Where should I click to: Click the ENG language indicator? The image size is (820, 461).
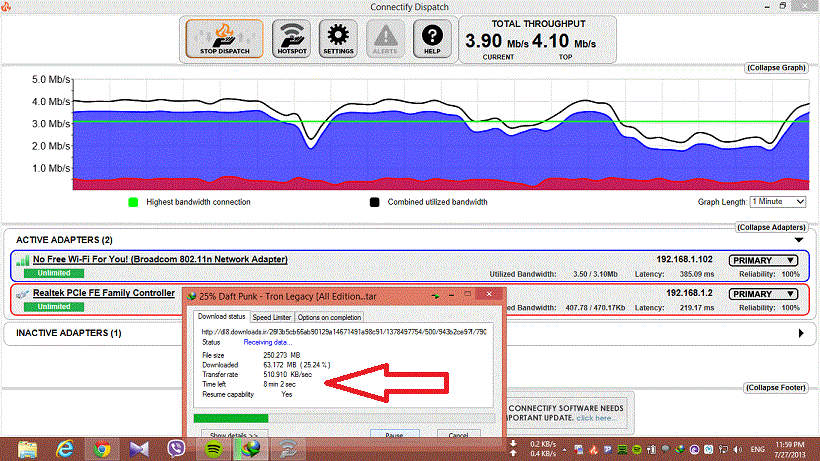coord(757,450)
